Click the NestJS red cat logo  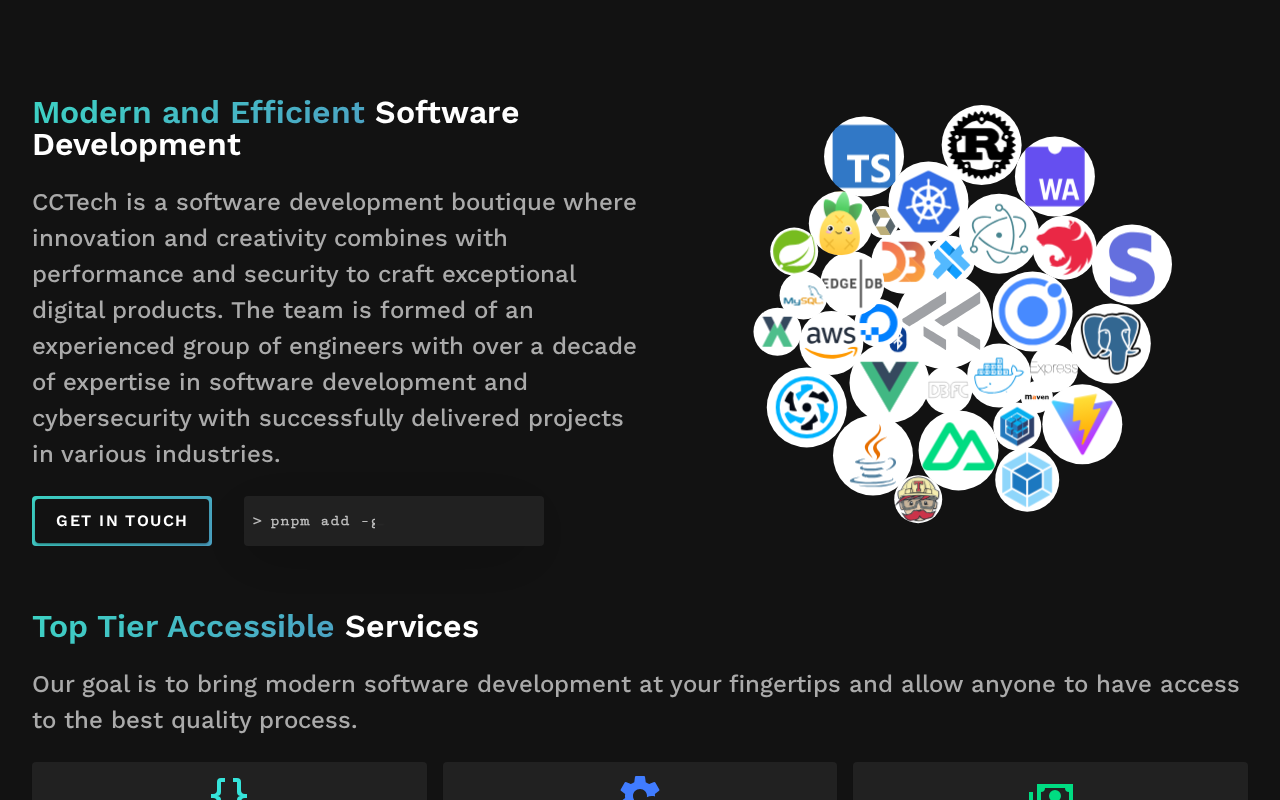(x=1064, y=247)
